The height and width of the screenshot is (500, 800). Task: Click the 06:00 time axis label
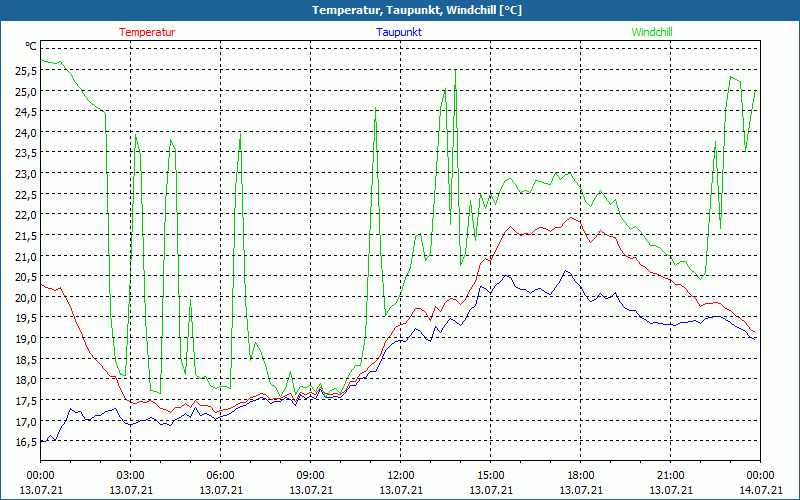pos(220,475)
